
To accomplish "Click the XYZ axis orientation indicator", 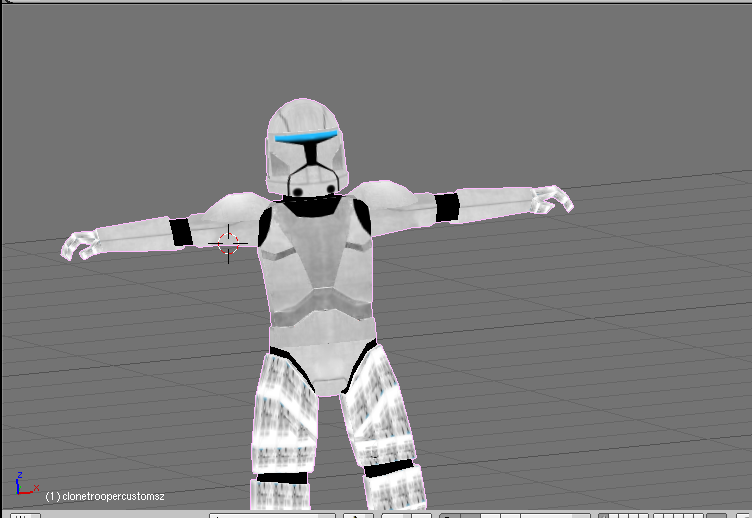I will pyautogui.click(x=27, y=483).
